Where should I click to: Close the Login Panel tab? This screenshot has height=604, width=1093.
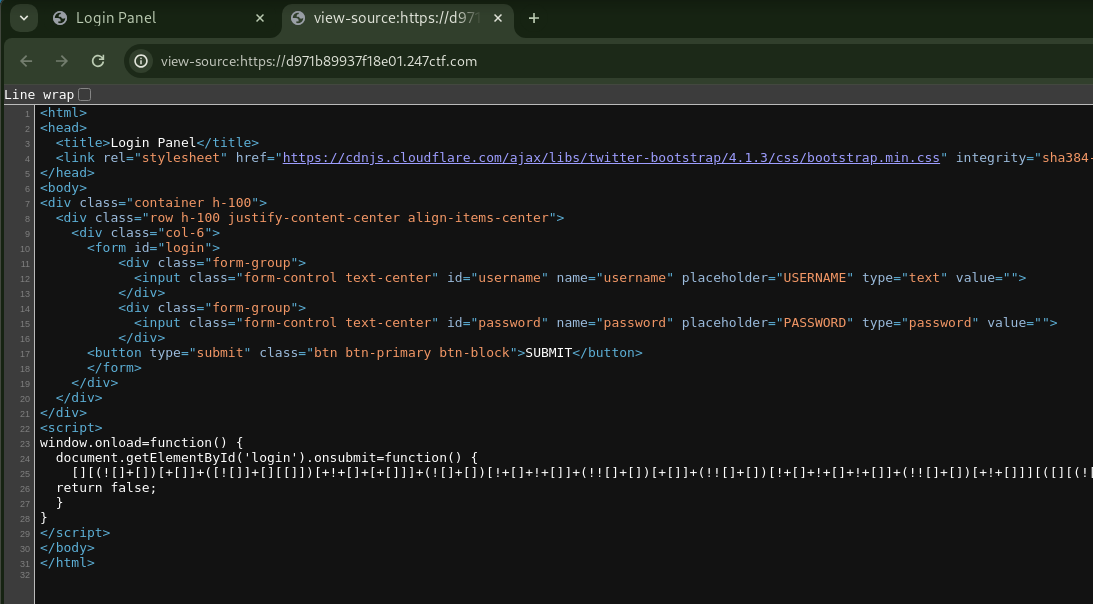[x=260, y=18]
